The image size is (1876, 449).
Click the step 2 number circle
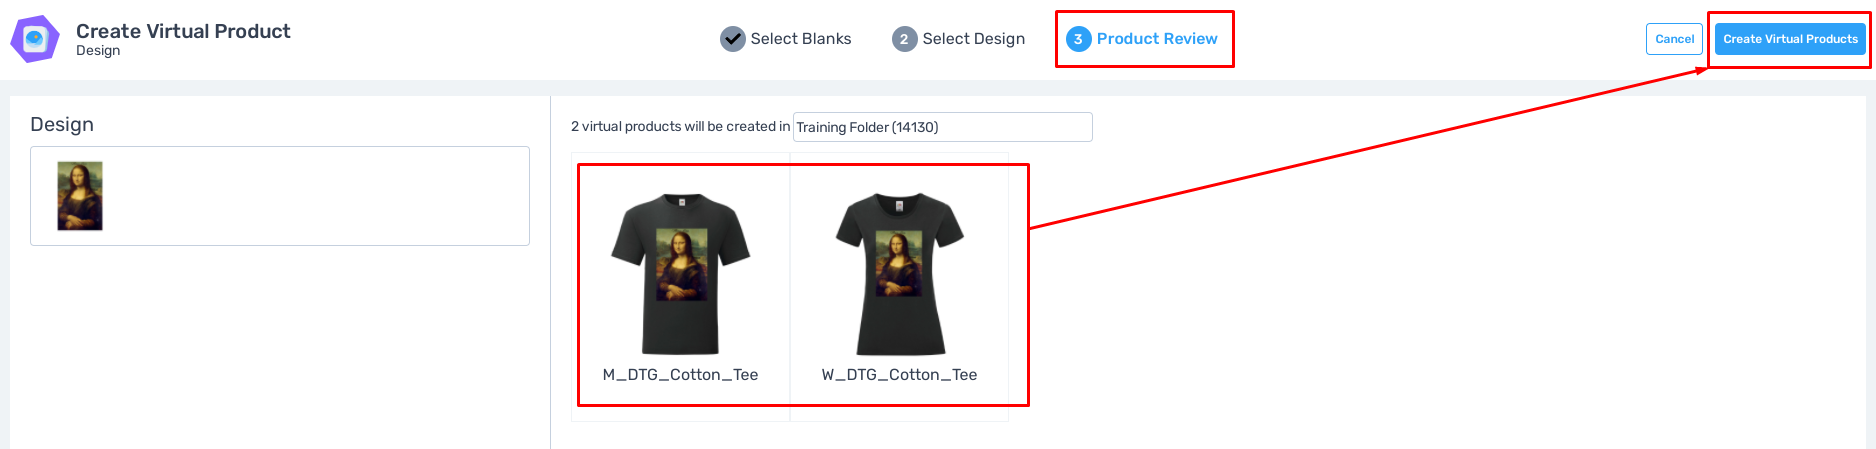pyautogui.click(x=904, y=39)
